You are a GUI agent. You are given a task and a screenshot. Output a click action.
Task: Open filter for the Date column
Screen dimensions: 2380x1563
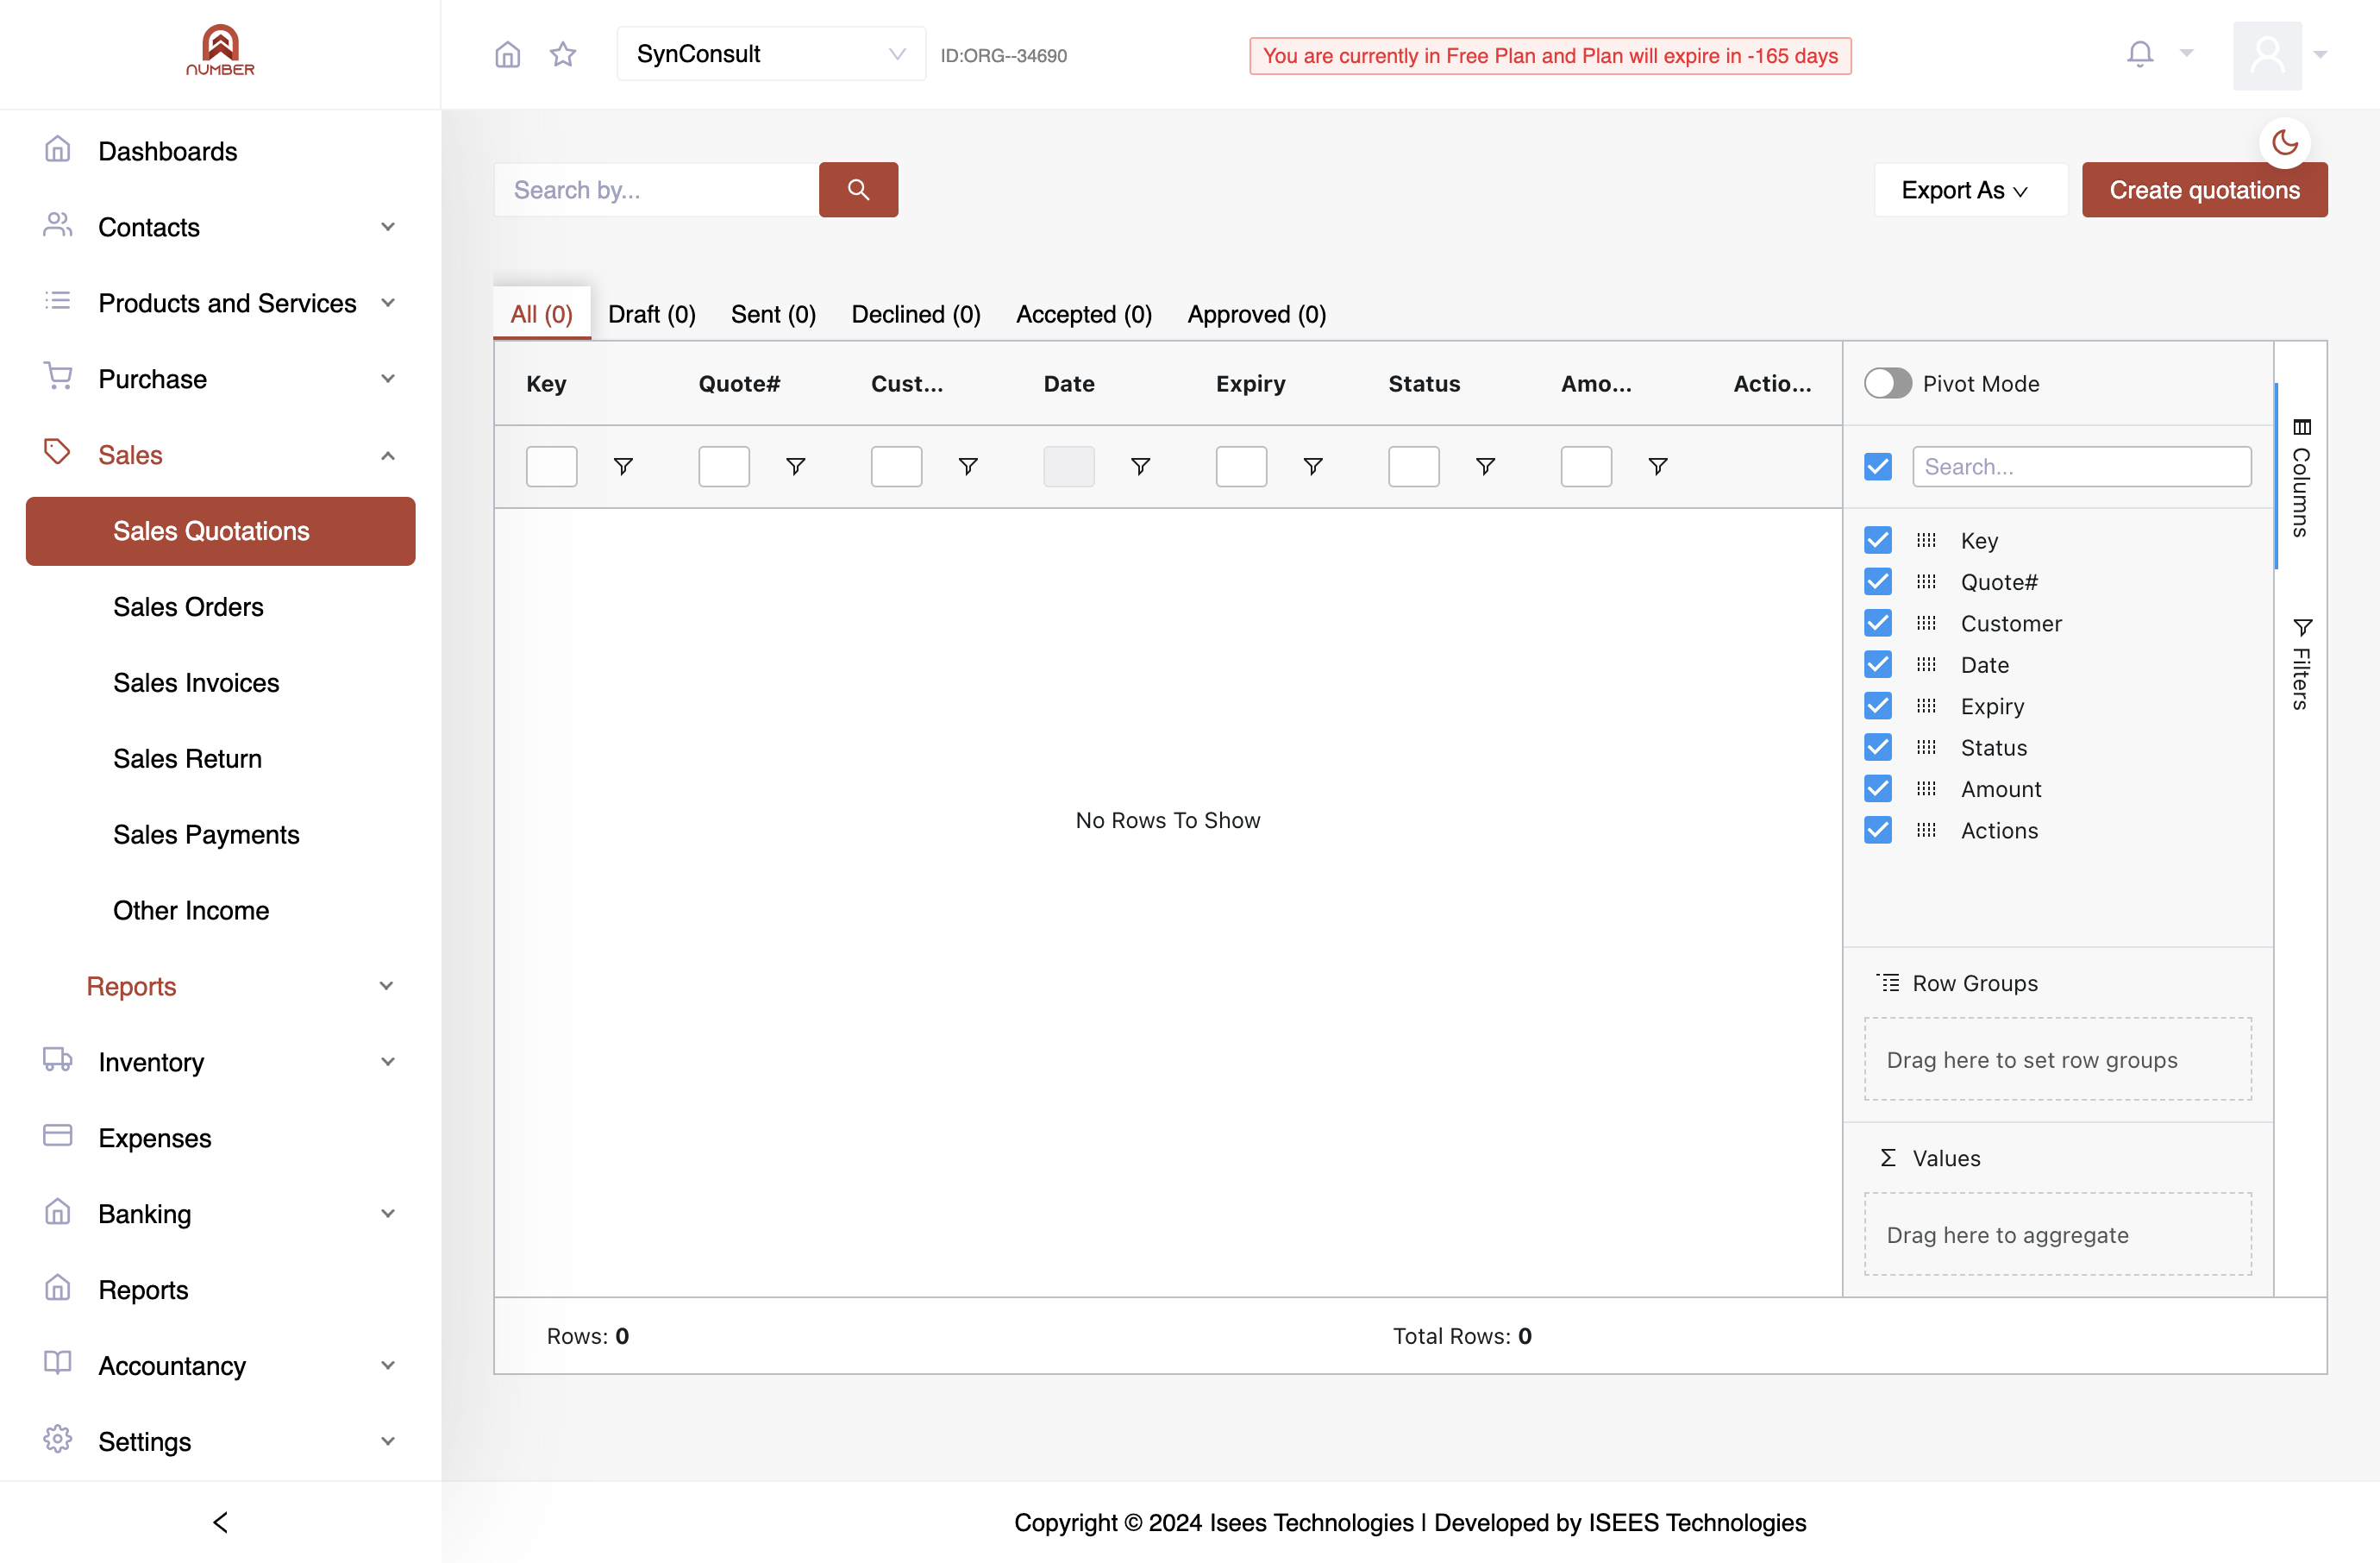pyautogui.click(x=1140, y=466)
